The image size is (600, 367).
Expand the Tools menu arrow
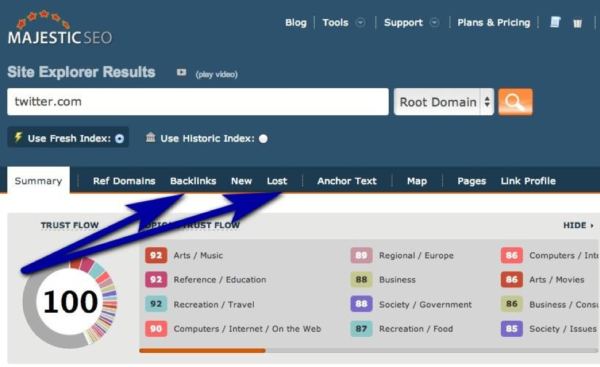click(x=360, y=23)
